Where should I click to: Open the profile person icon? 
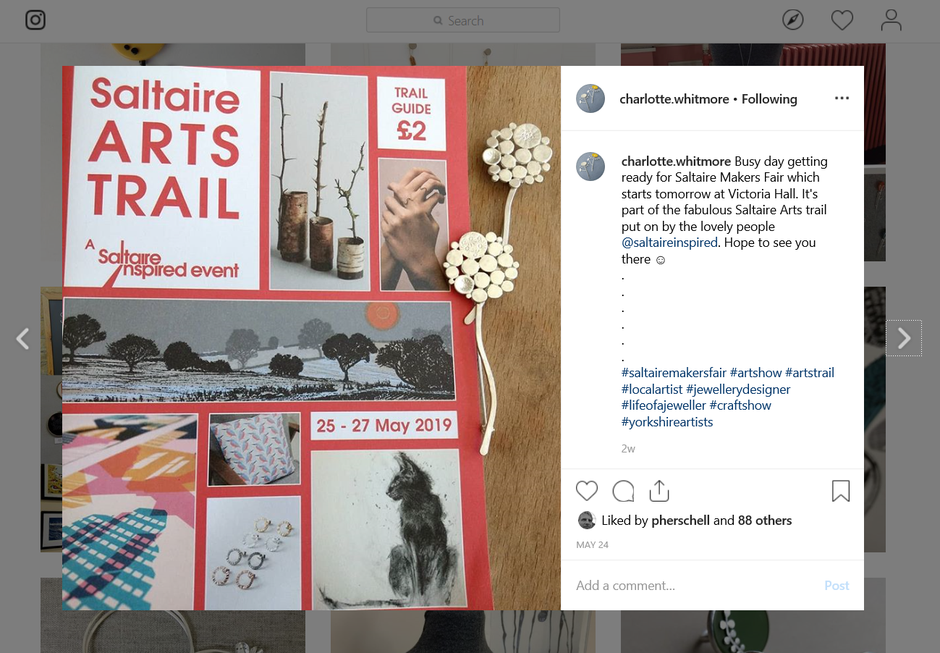point(891,20)
